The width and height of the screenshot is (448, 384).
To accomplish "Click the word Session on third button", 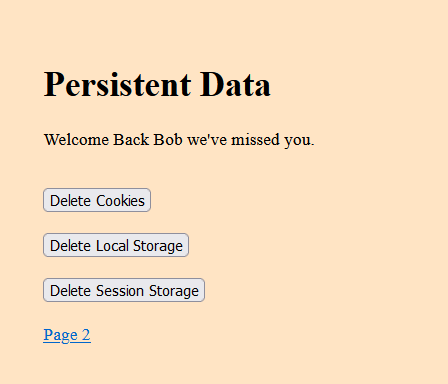I will (x=120, y=291).
